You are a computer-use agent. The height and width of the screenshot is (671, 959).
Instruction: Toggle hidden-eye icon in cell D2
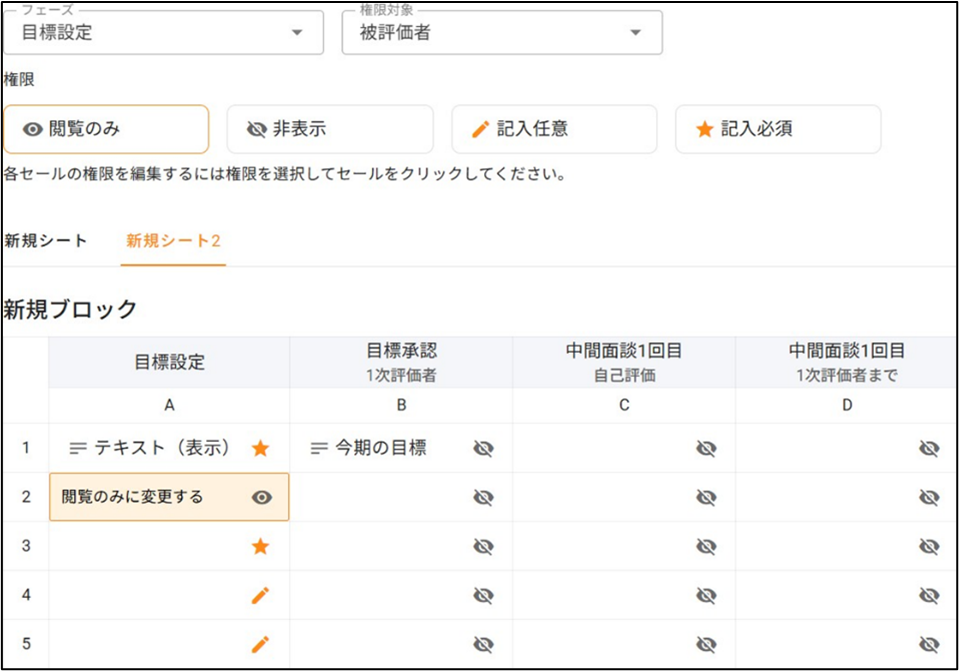point(929,497)
